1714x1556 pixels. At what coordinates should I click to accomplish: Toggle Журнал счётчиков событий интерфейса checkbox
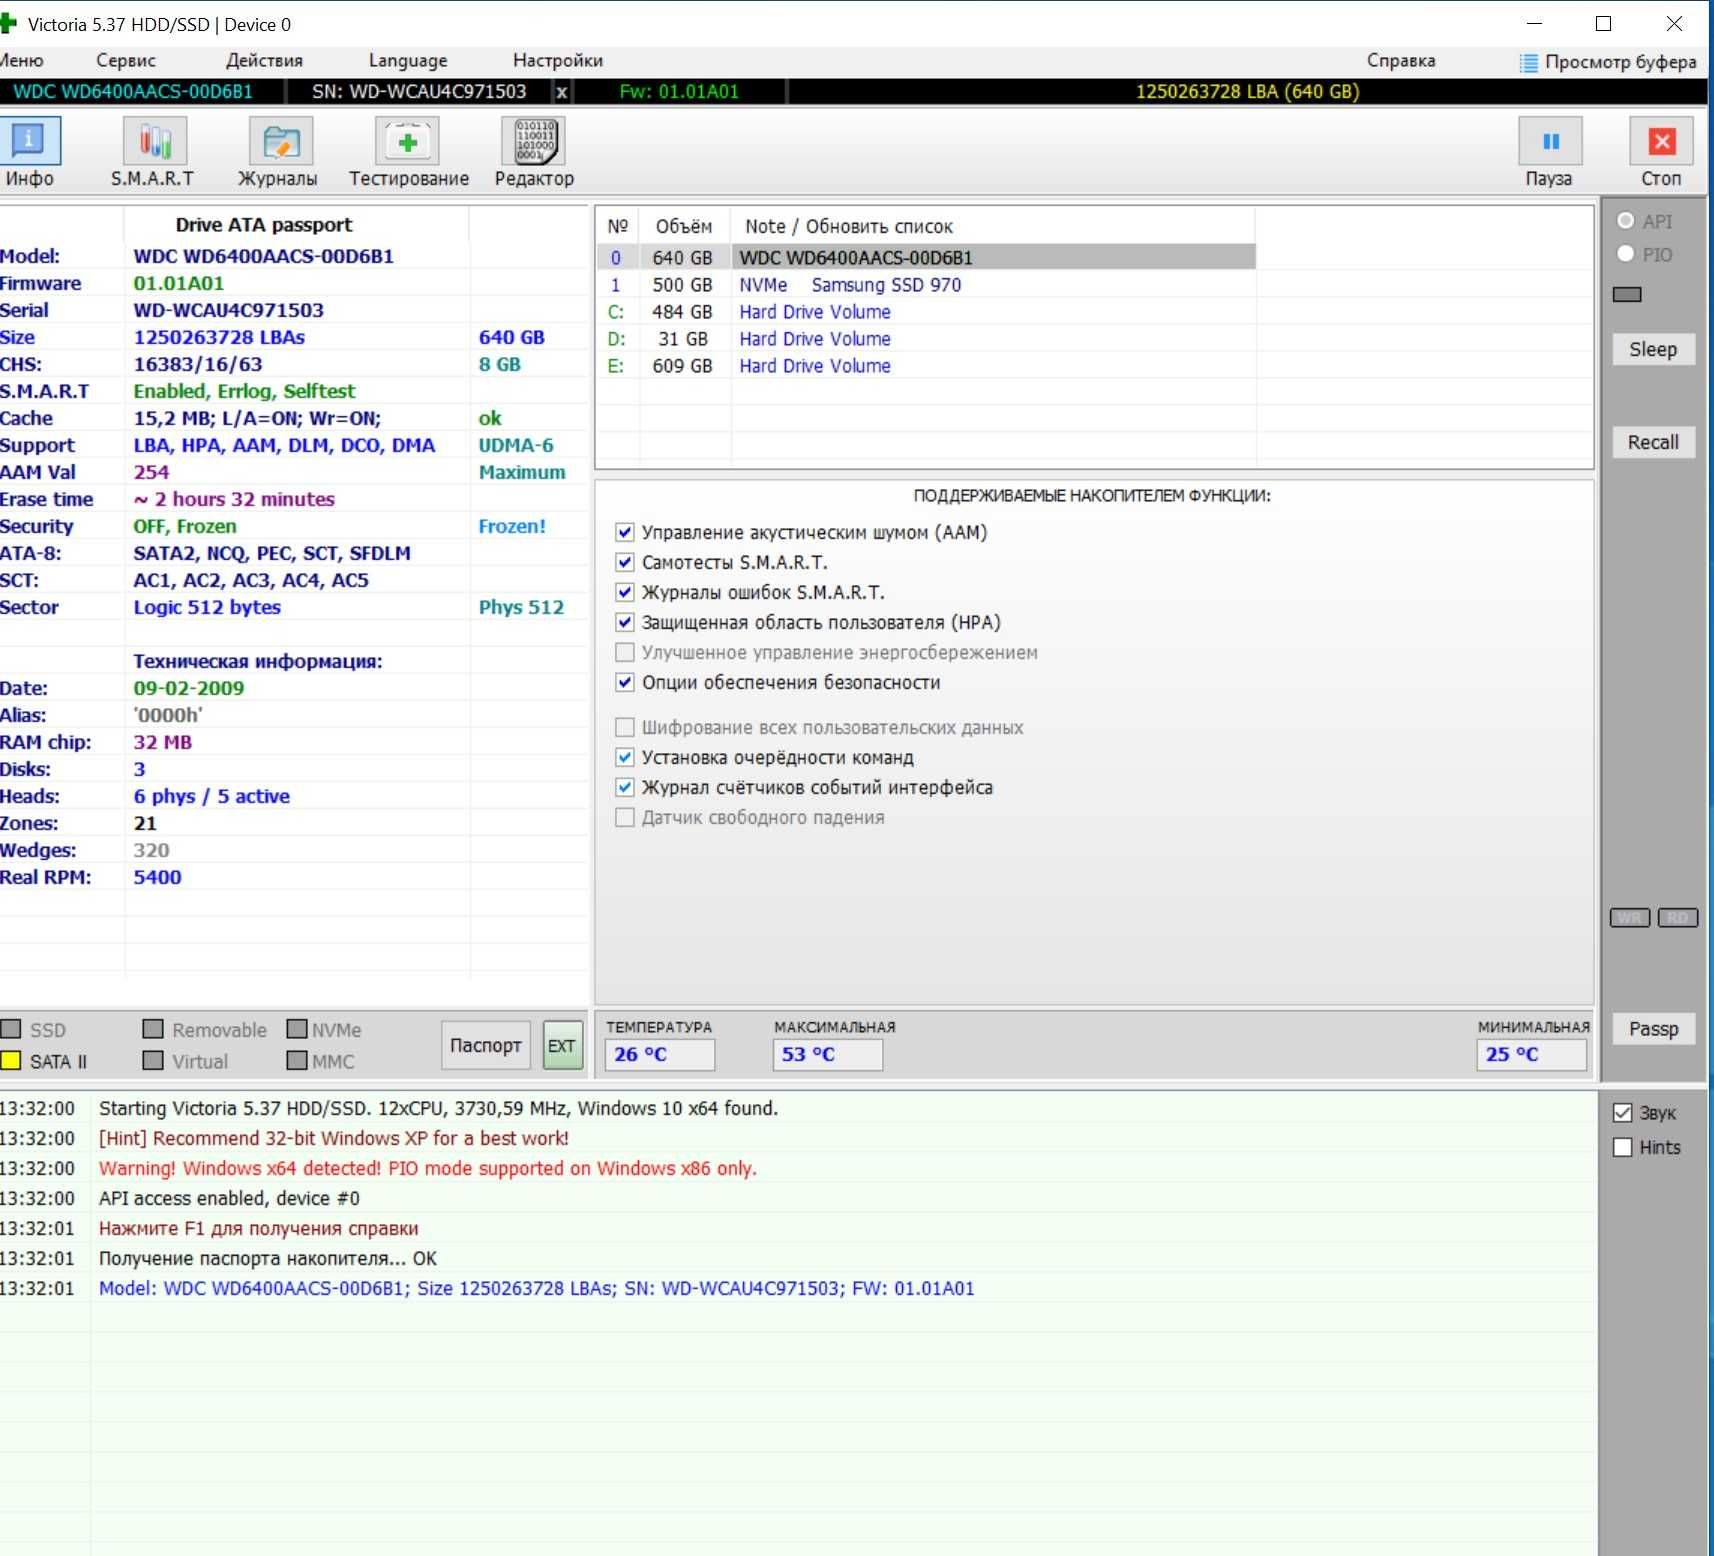(x=625, y=787)
